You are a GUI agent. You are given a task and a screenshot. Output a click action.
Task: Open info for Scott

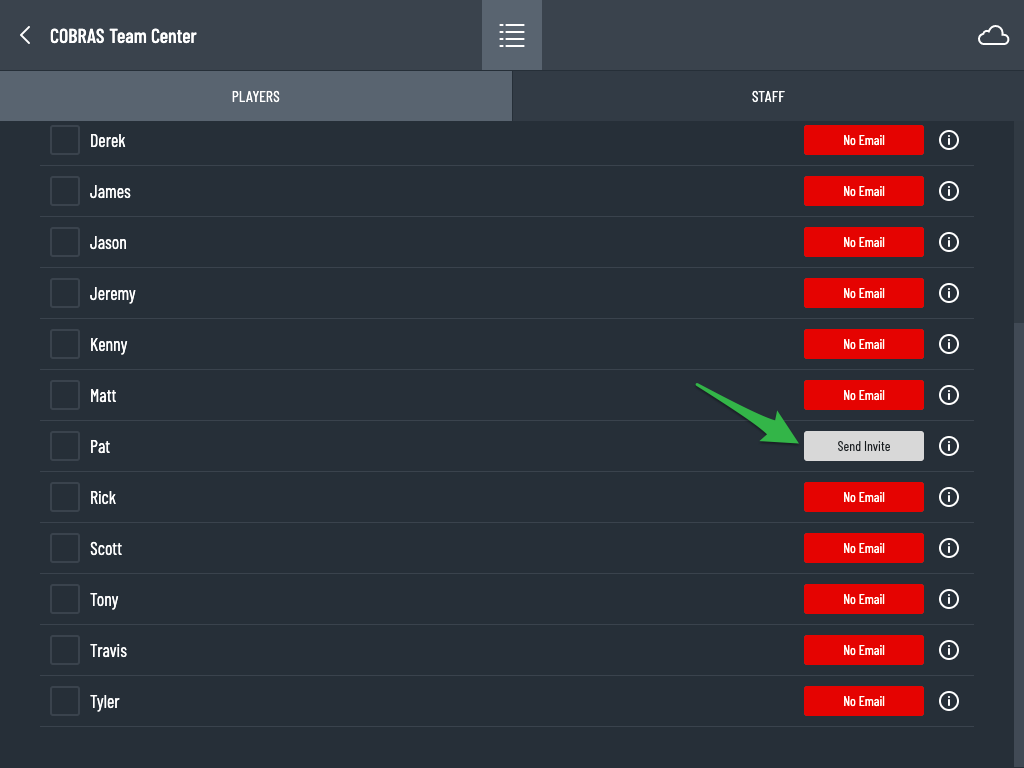pyautogui.click(x=949, y=548)
